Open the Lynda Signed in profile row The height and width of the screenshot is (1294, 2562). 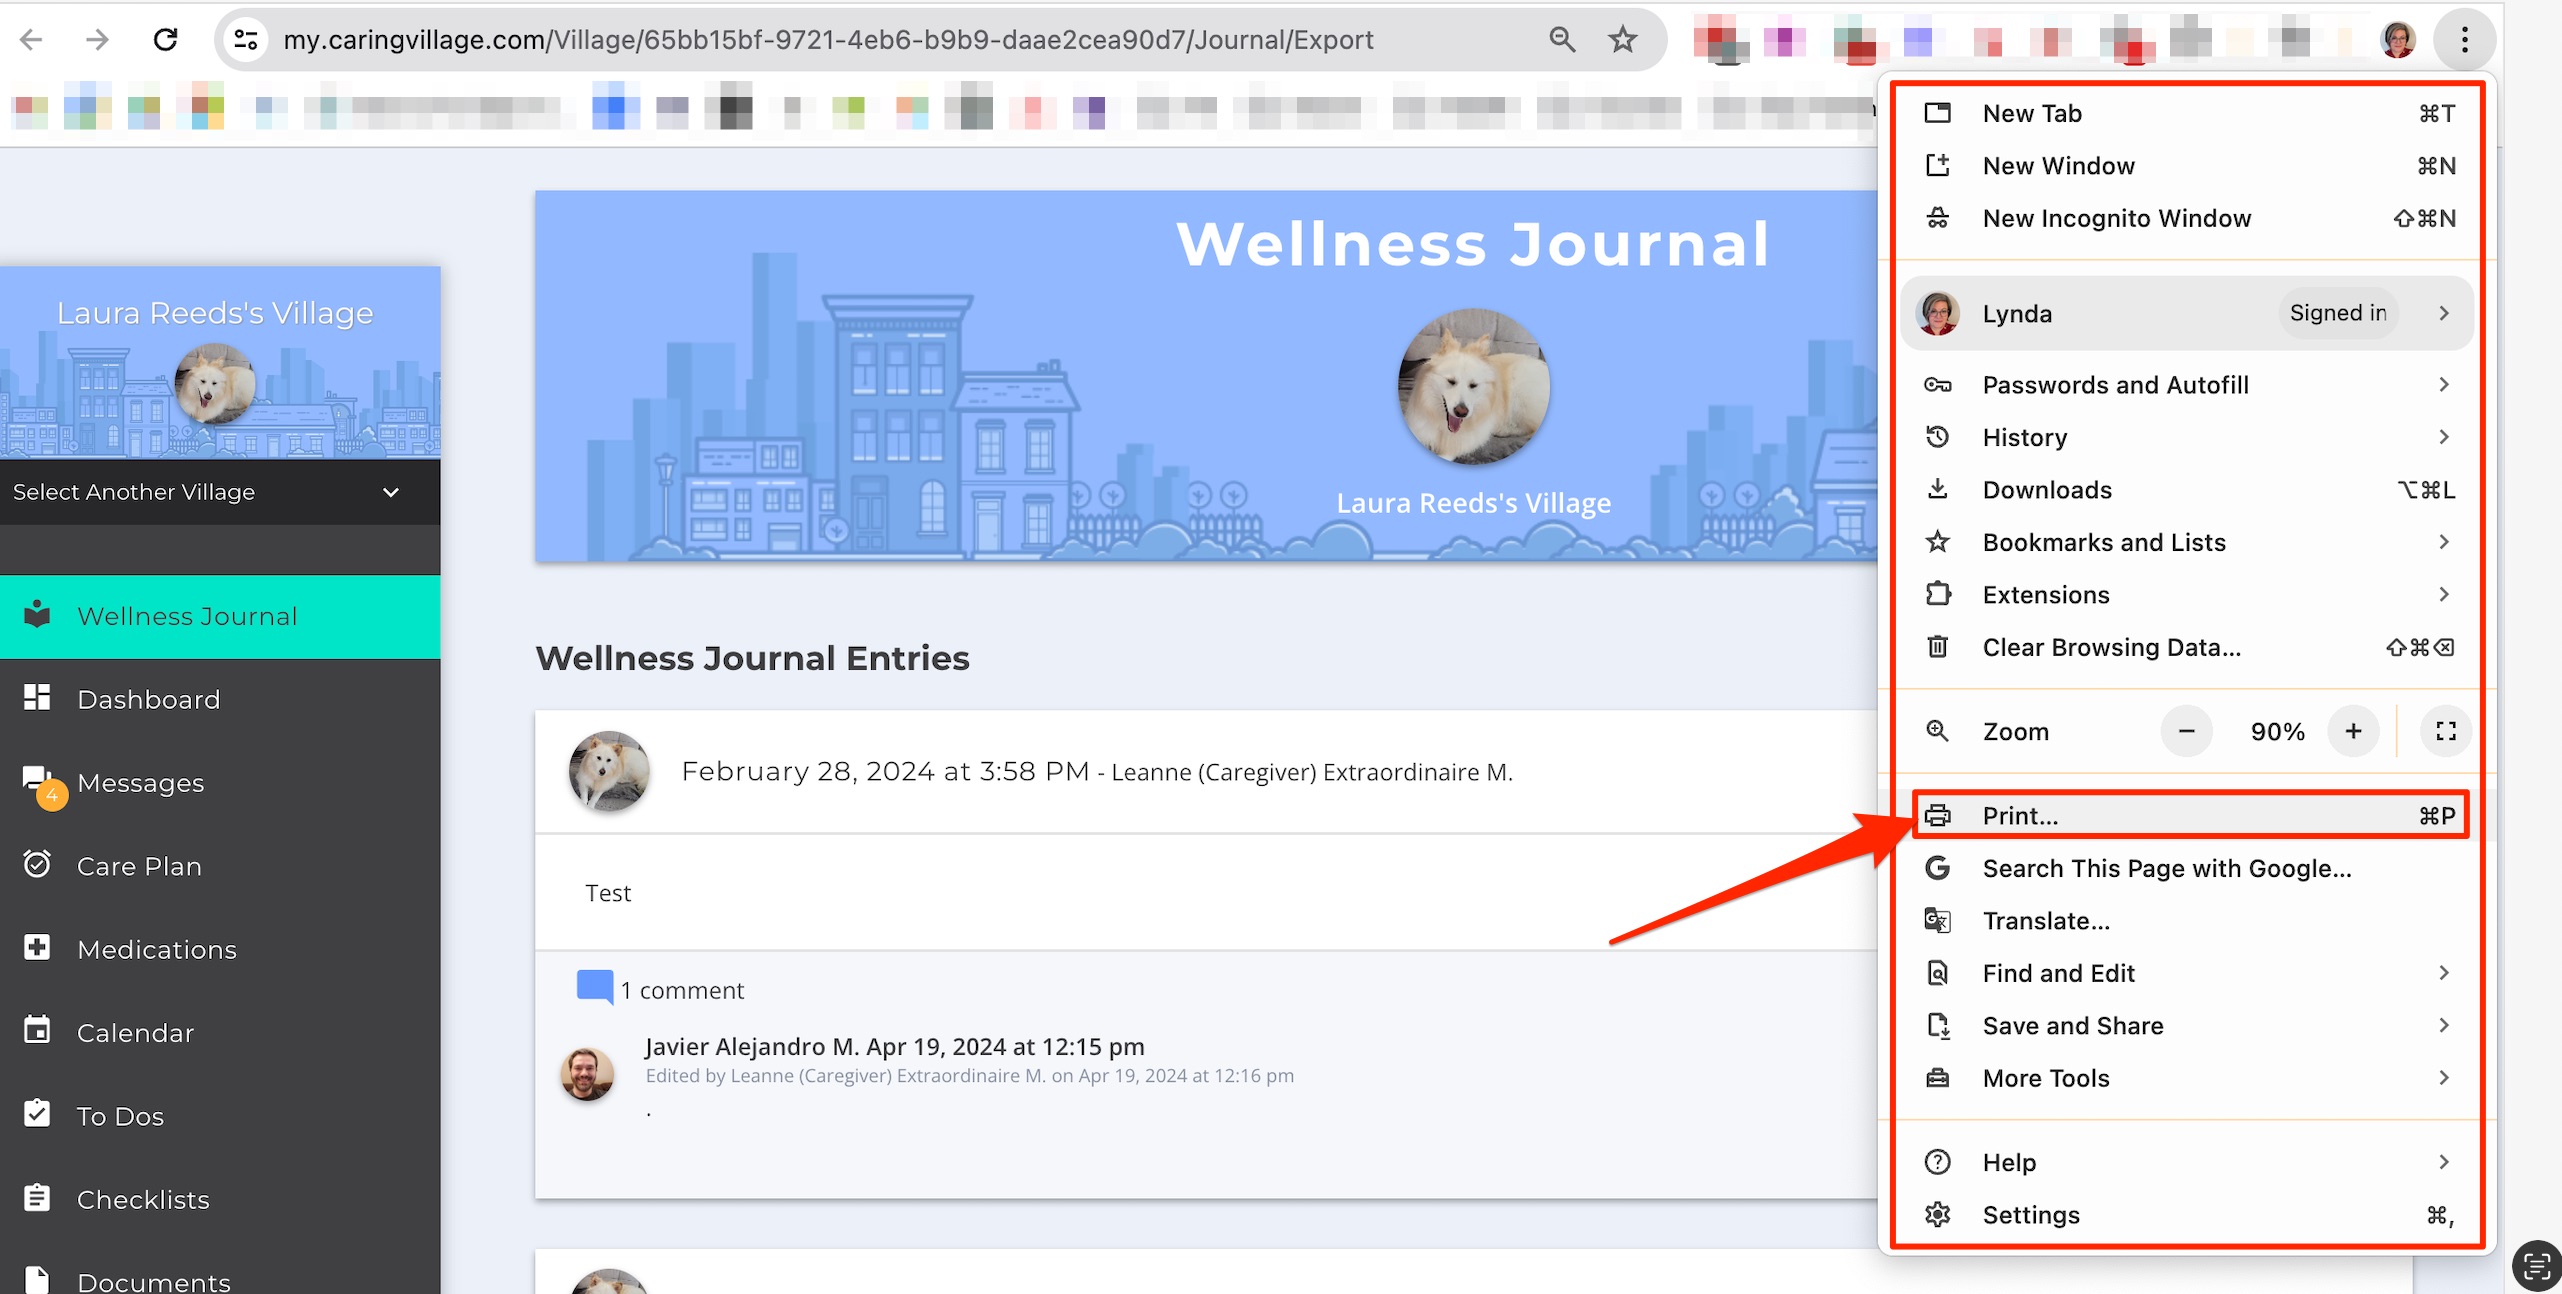(x=2187, y=313)
